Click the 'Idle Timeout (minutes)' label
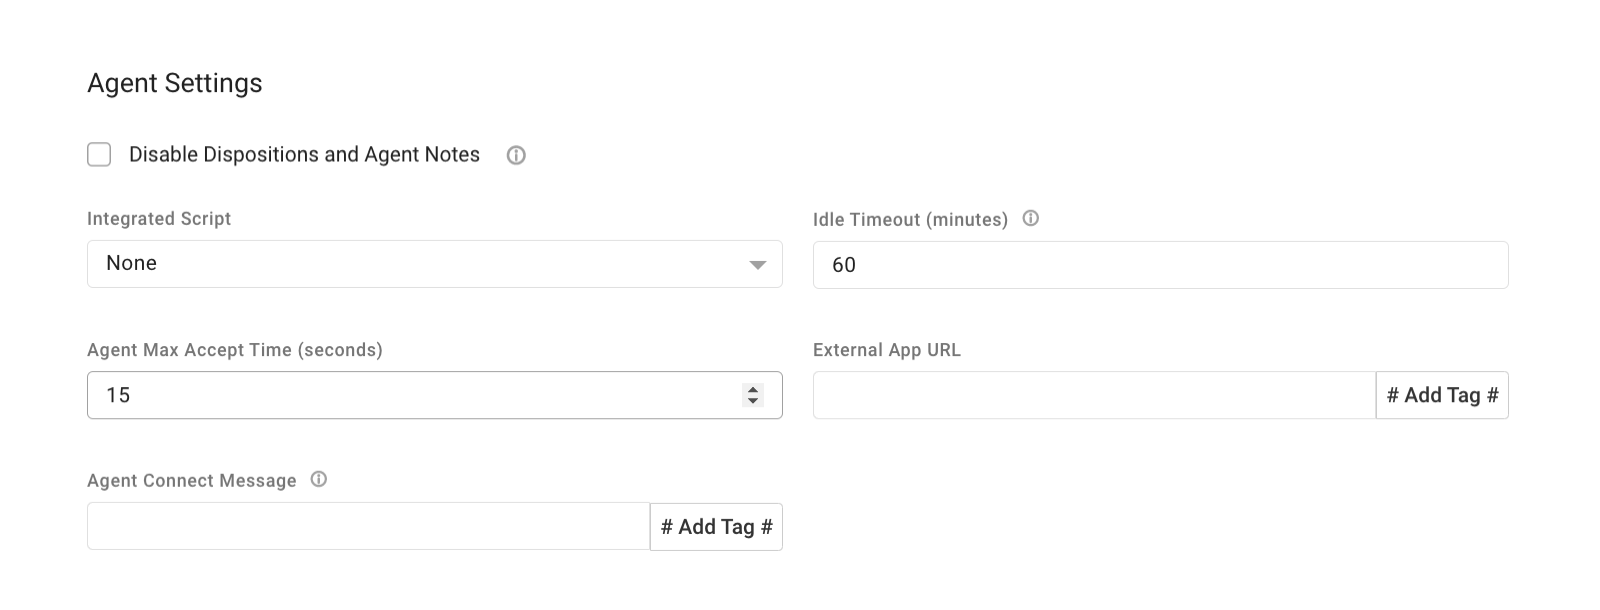The height and width of the screenshot is (610, 1600). pos(910,219)
